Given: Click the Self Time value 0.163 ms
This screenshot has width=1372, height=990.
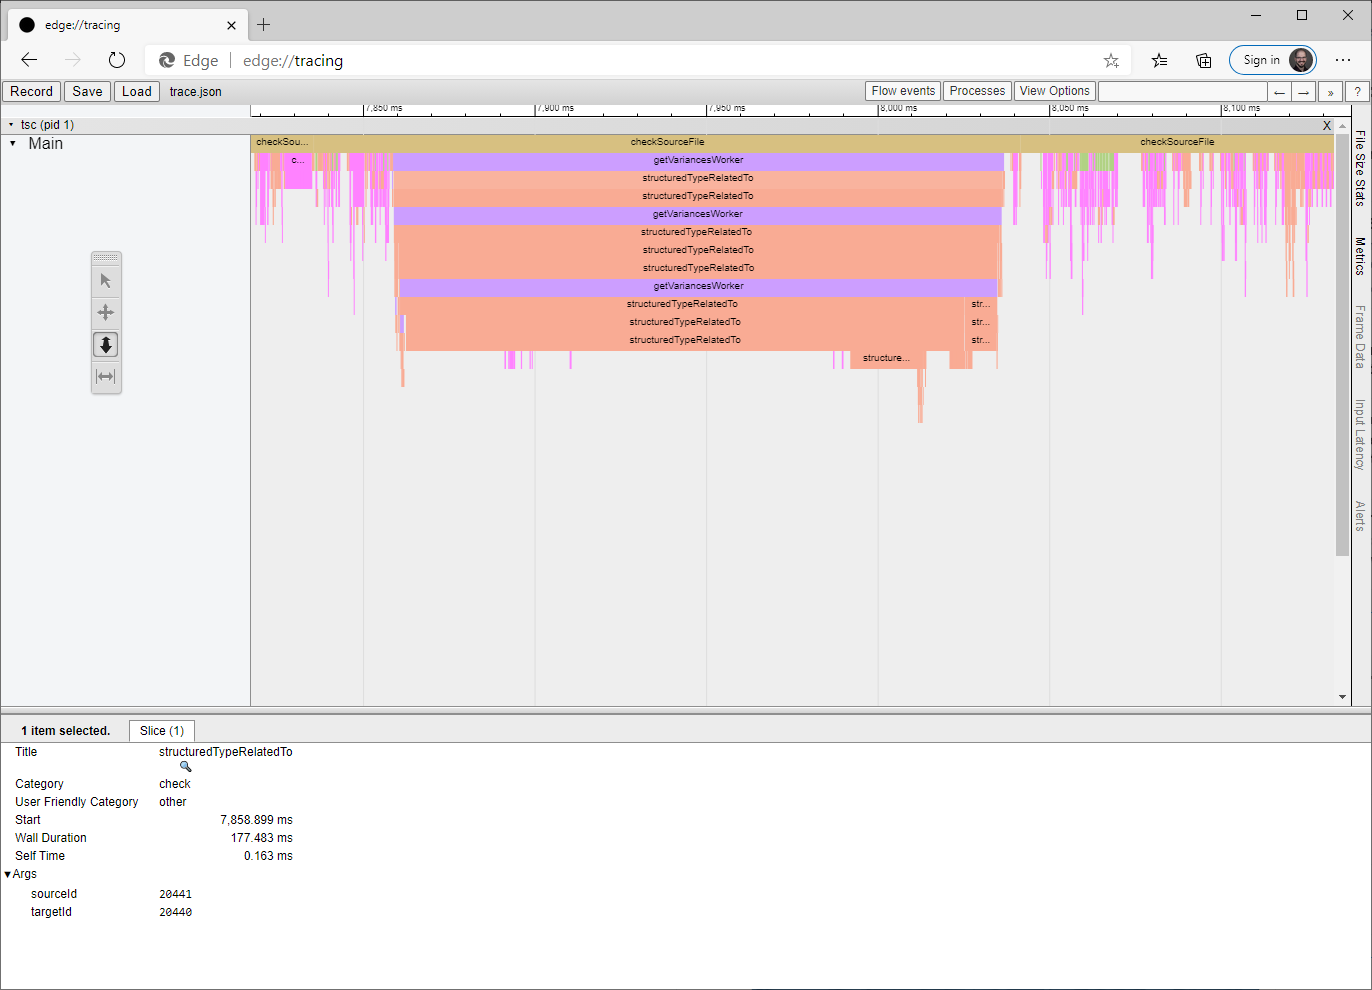Looking at the screenshot, I should click(x=268, y=856).
